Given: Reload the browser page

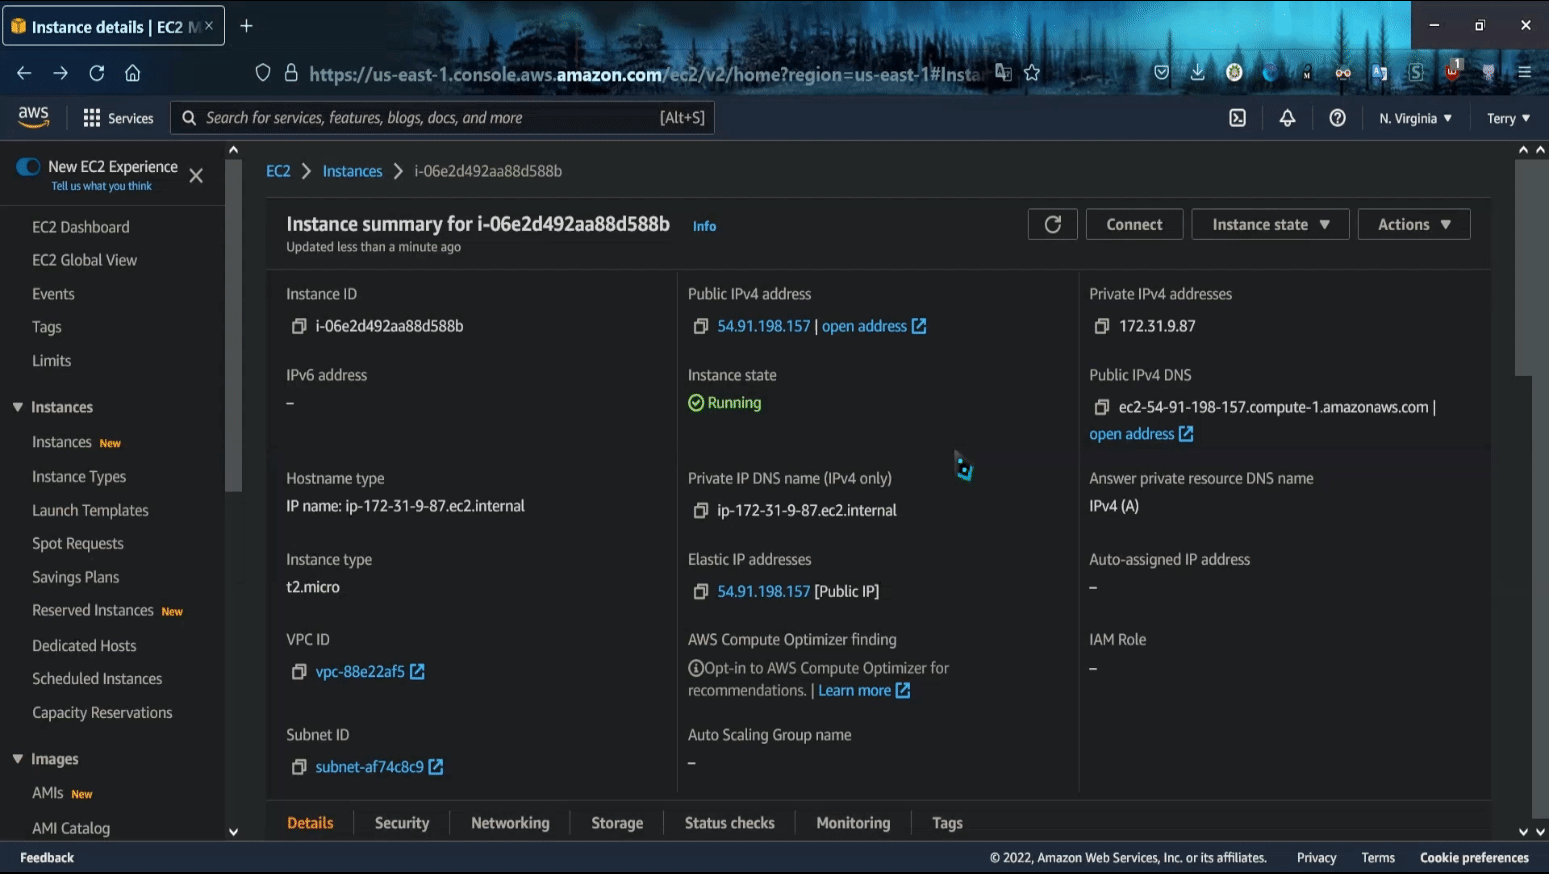Looking at the screenshot, I should (x=96, y=73).
